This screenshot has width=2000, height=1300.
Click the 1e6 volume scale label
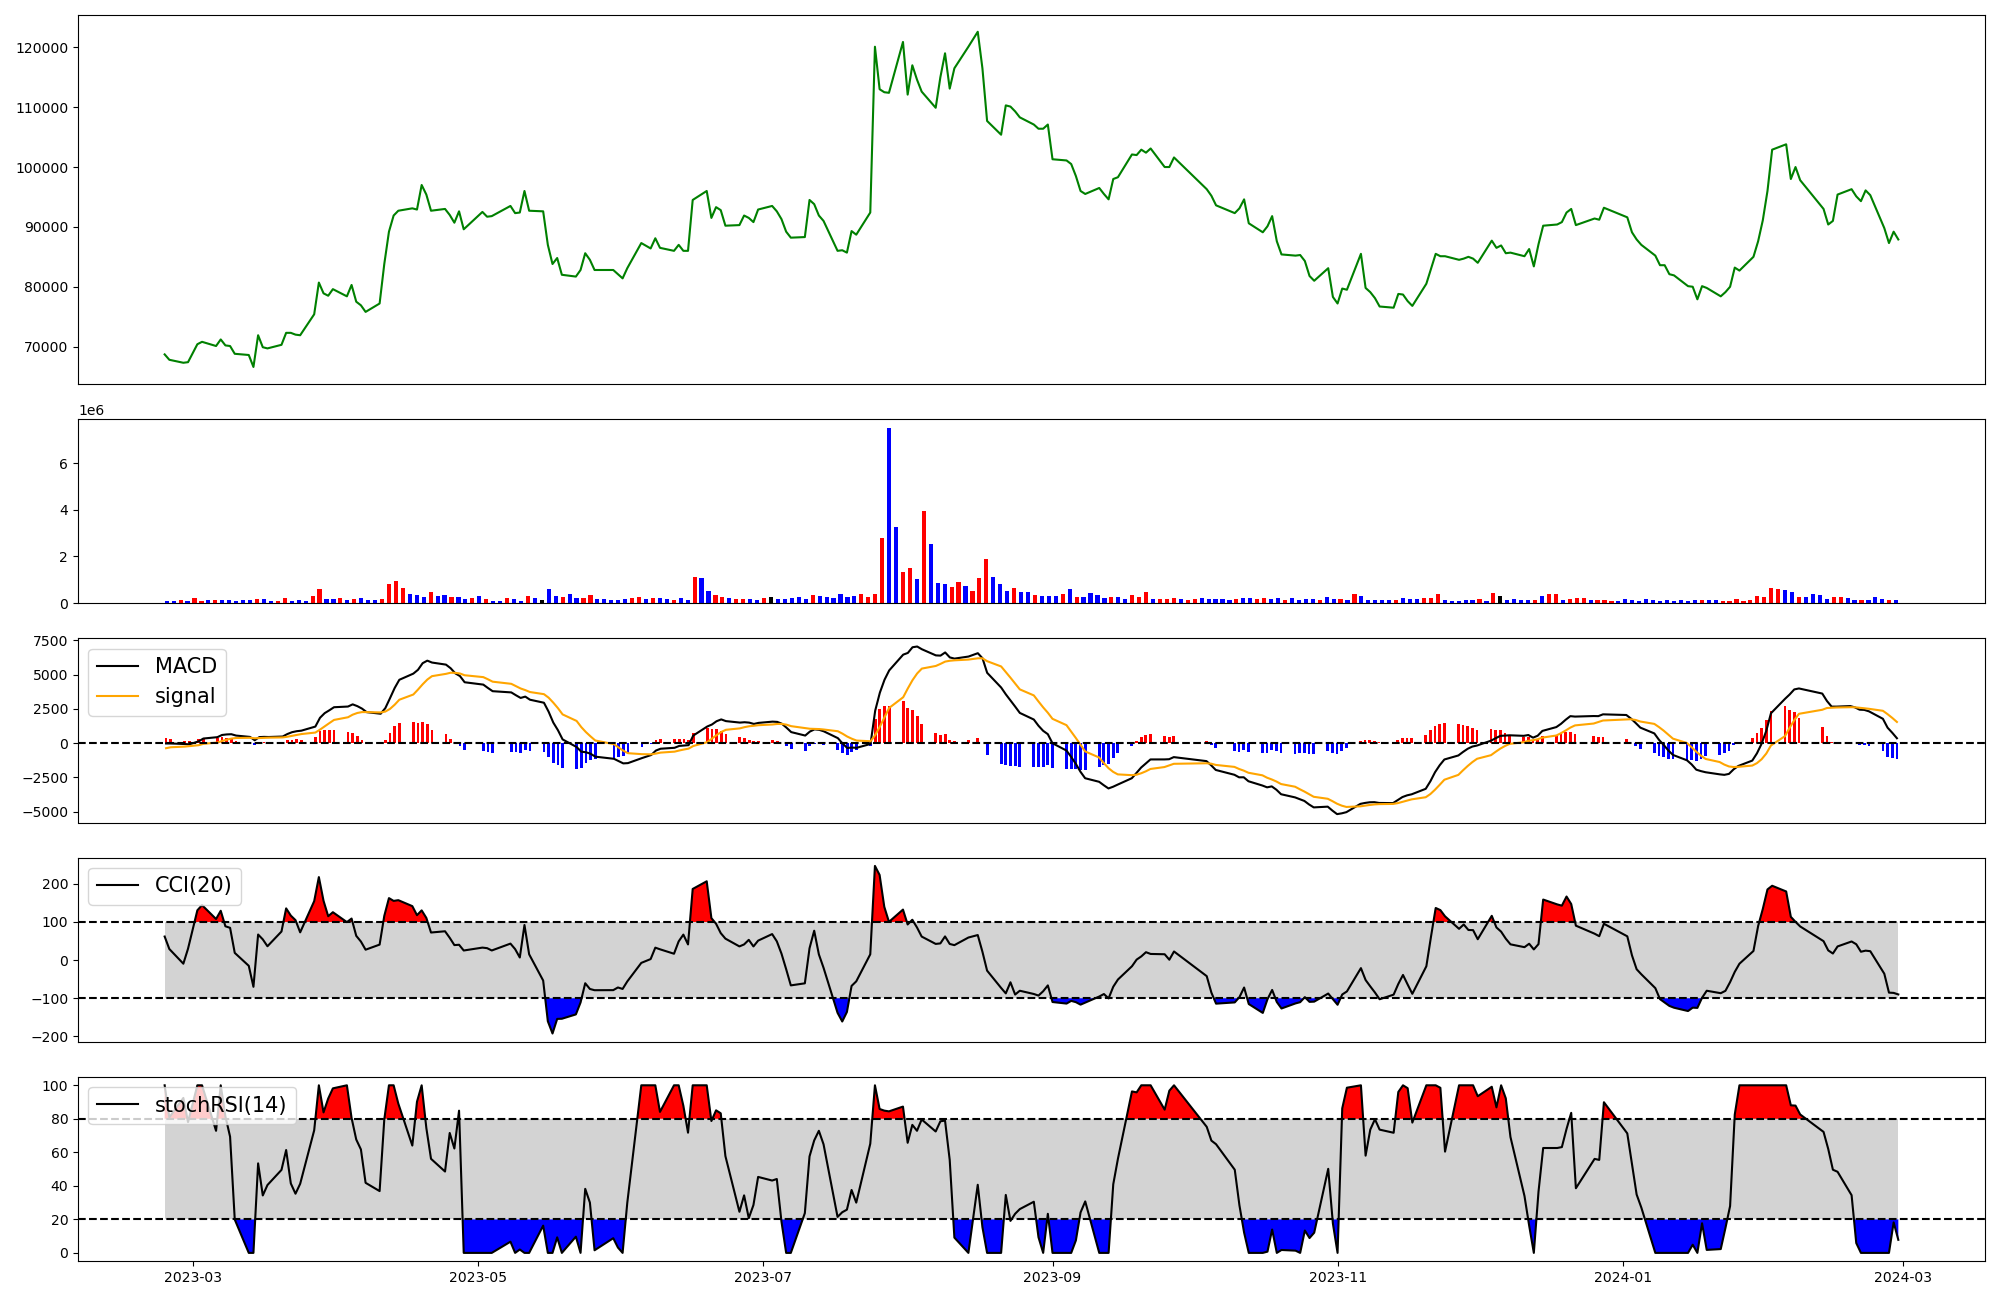[91, 411]
